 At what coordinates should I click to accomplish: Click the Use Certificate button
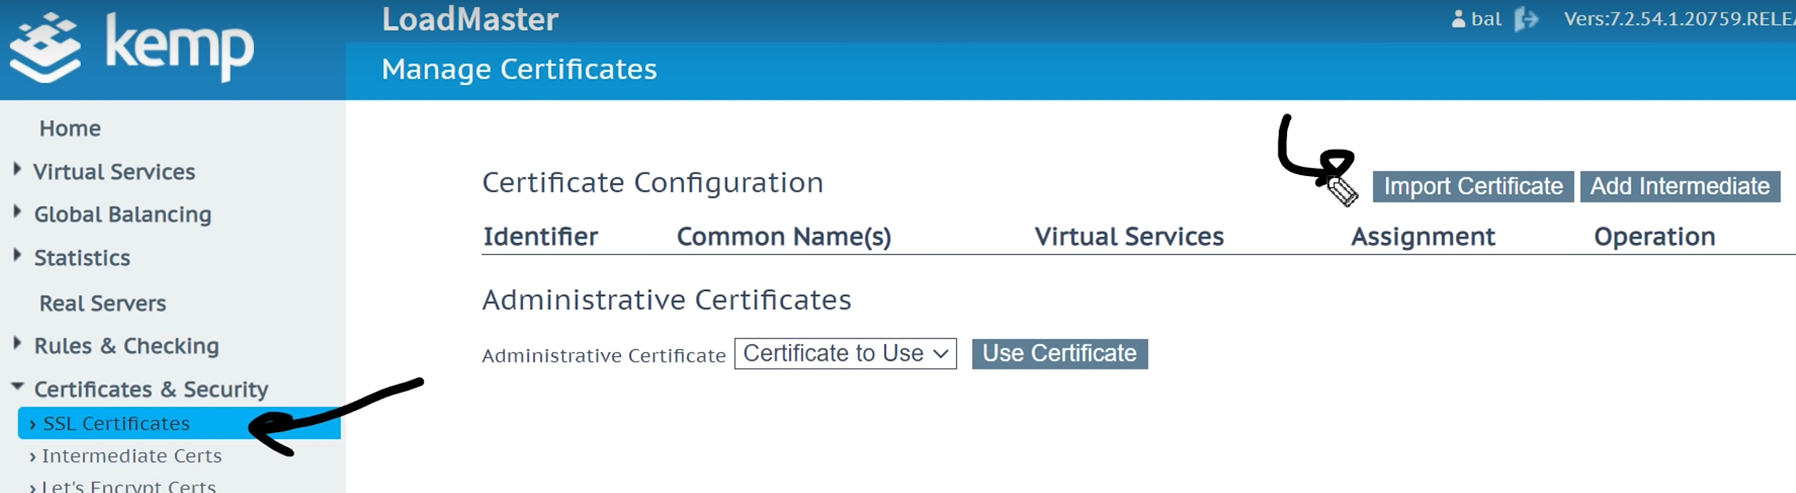1059,353
